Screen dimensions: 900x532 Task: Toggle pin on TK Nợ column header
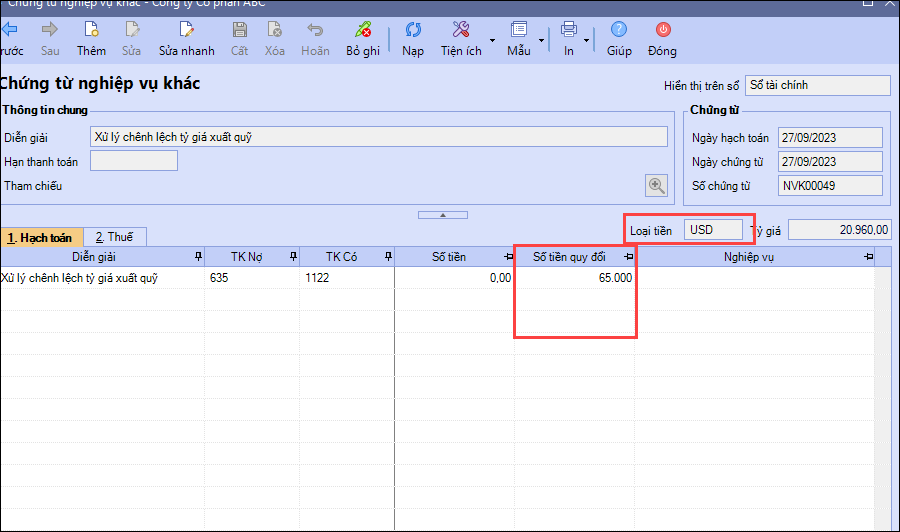point(292,258)
